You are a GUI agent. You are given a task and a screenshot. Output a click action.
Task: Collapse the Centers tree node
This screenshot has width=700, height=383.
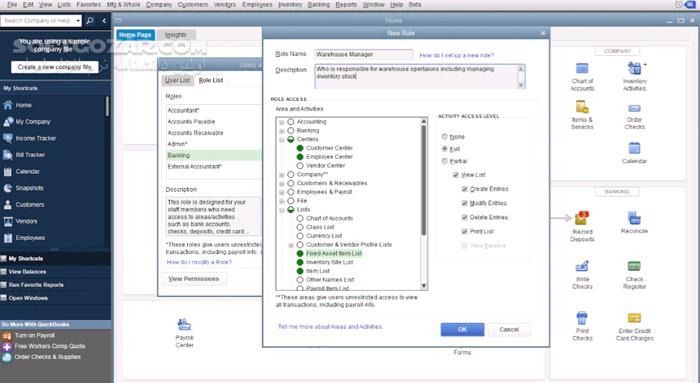point(282,140)
